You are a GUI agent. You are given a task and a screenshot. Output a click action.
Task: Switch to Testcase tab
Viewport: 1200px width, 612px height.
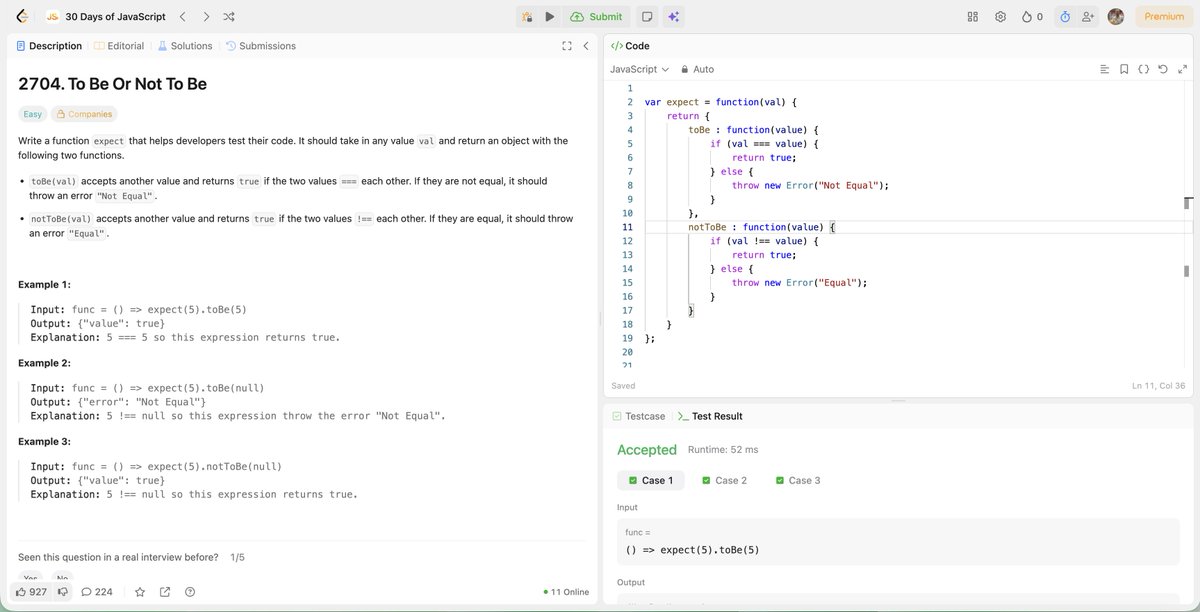(x=638, y=416)
